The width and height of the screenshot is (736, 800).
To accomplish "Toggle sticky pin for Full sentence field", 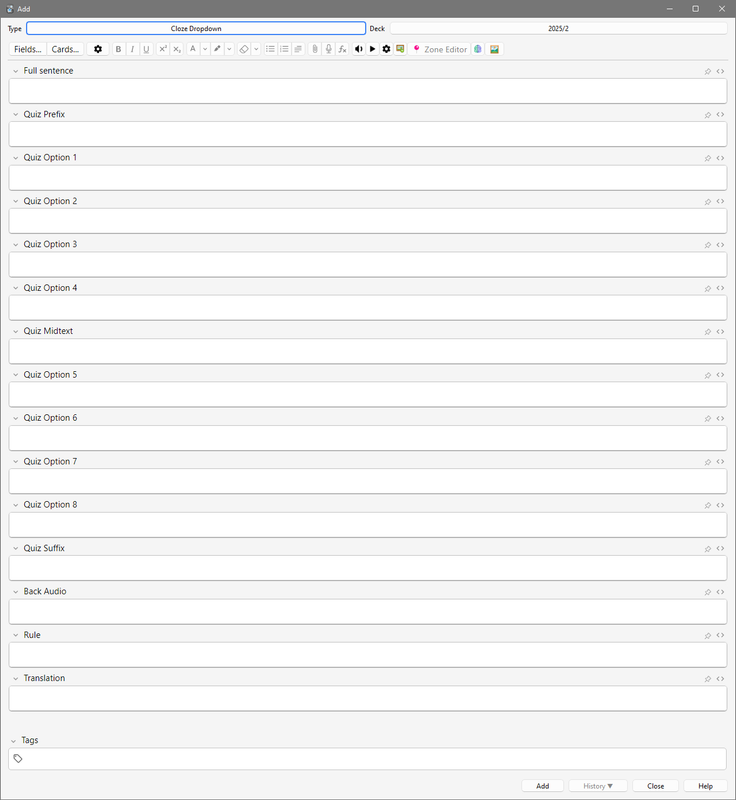I will click(x=707, y=71).
